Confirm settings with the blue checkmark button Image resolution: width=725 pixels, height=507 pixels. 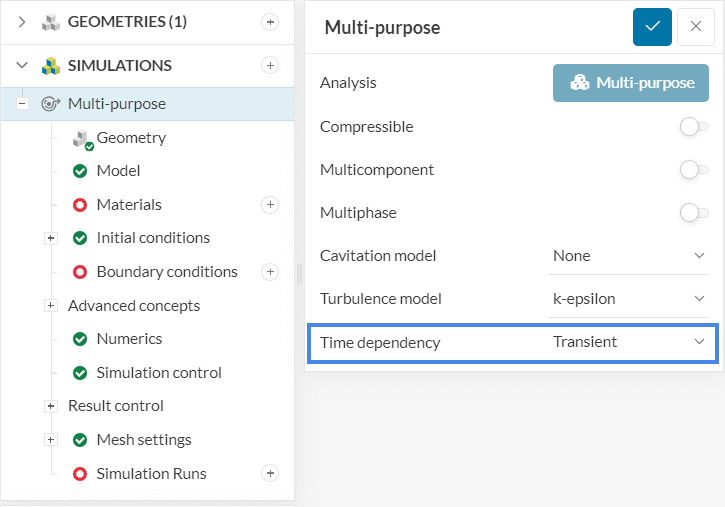click(x=652, y=27)
